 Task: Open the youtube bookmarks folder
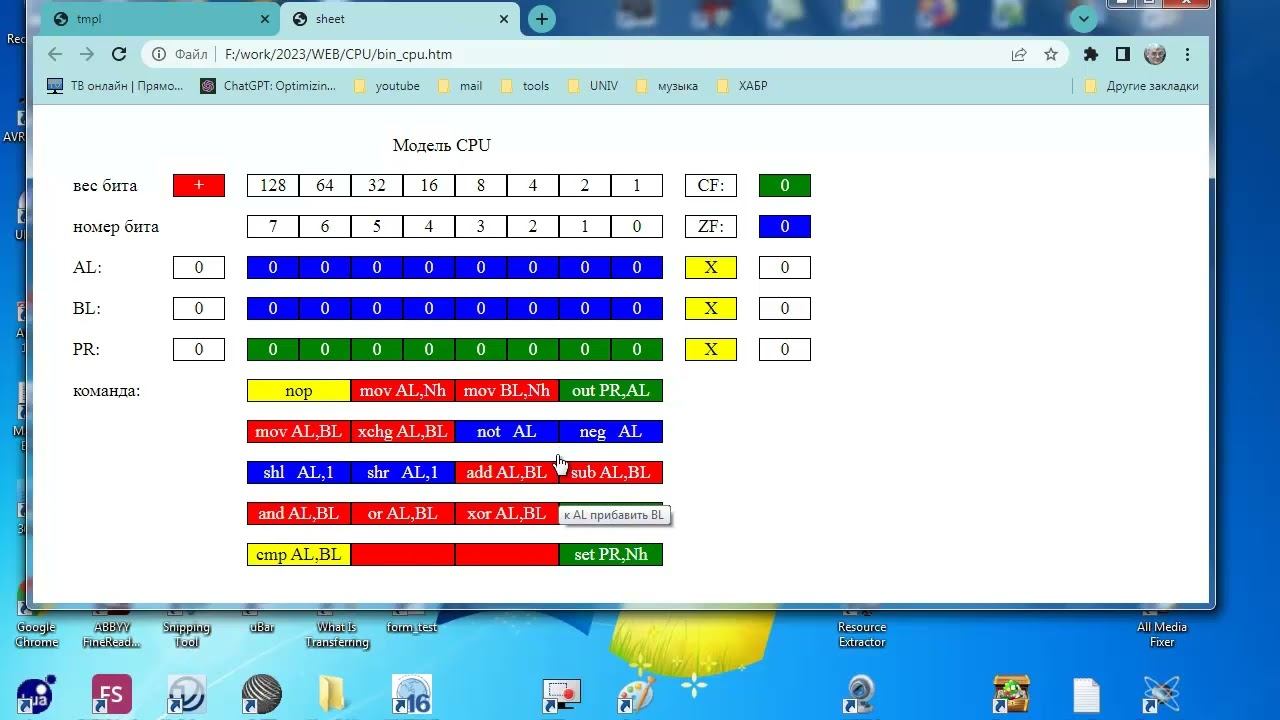click(387, 86)
